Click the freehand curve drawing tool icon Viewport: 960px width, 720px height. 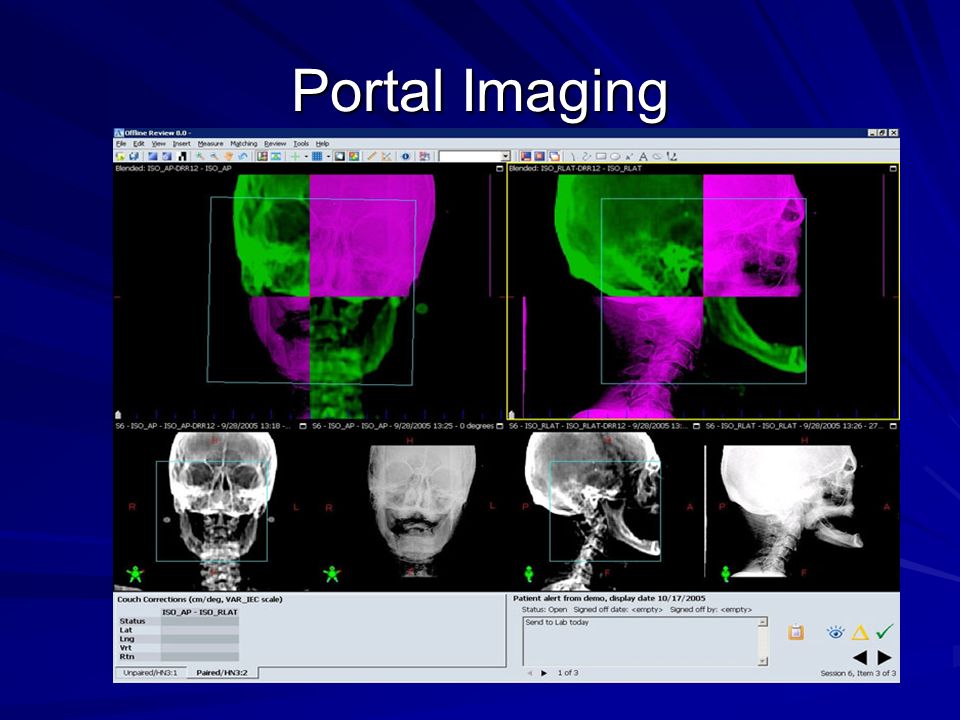(587, 156)
